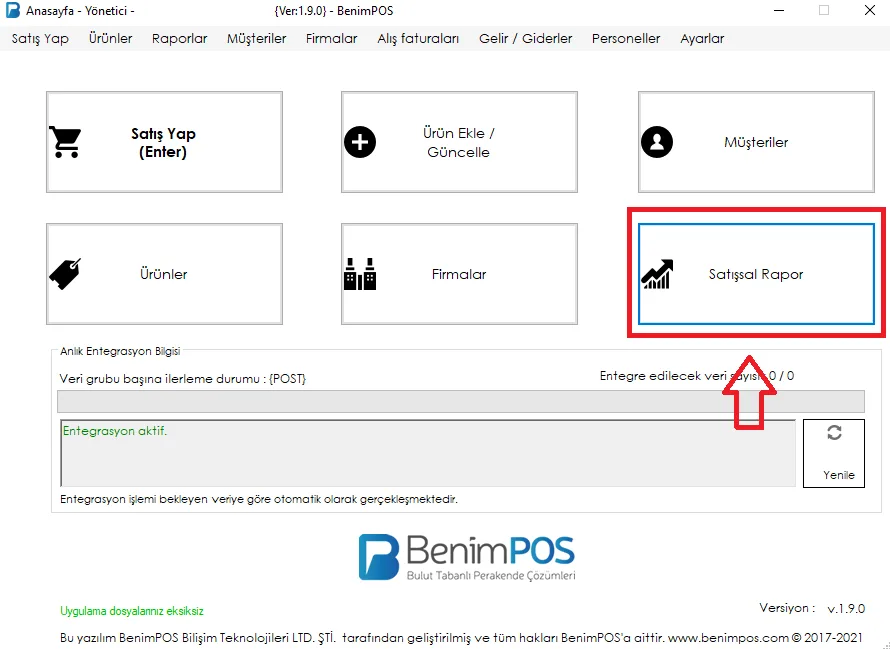
Task: Click the rising chart icon on Satışsal Rapor
Action: [657, 274]
